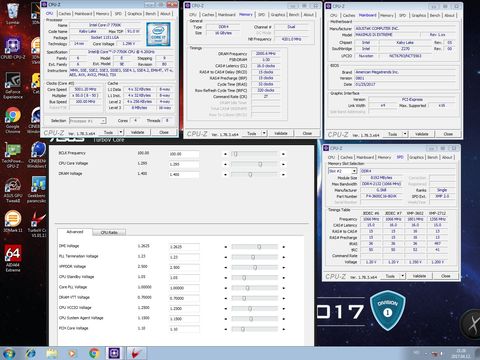Click the VPPDDR Voltage input field
480x360 pixels.
[x=184, y=267]
